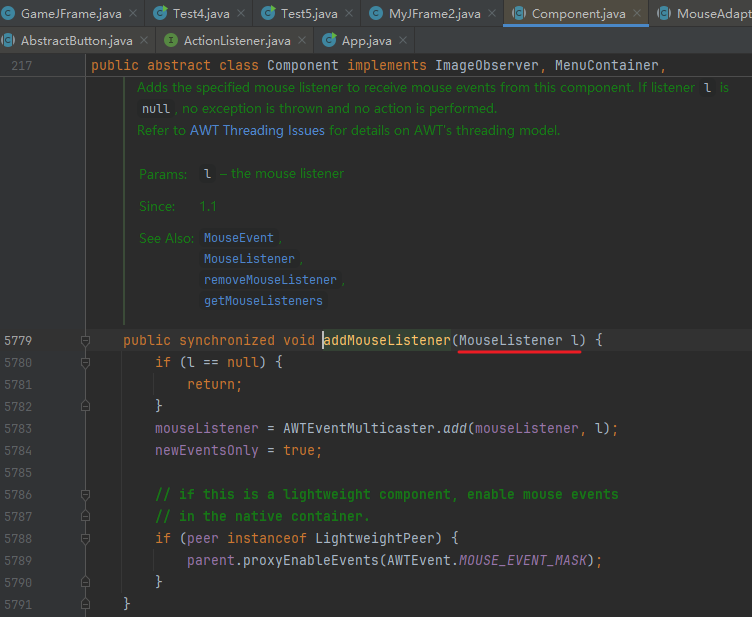Click fold end marker at line 5782

click(85, 406)
